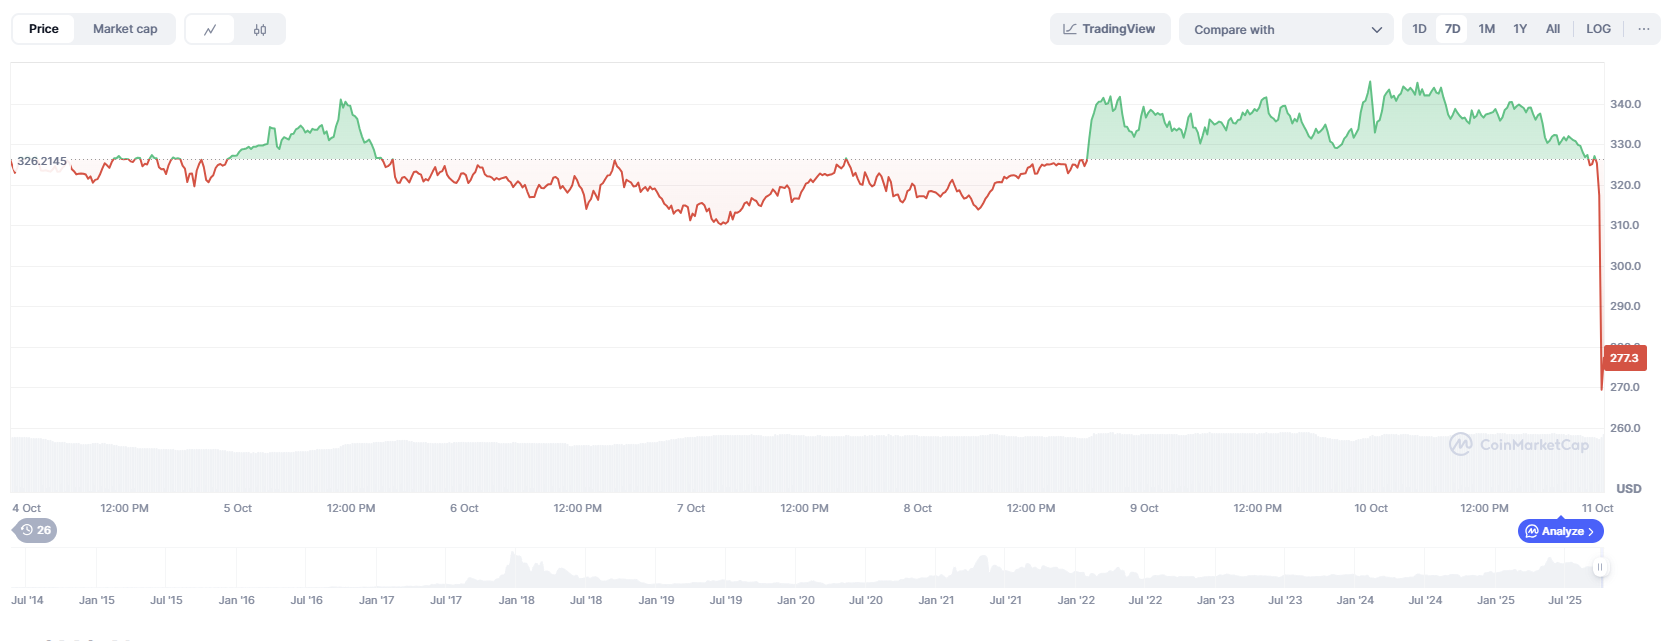The width and height of the screenshot is (1673, 641).
Task: Select the 7D time range
Action: click(1452, 29)
